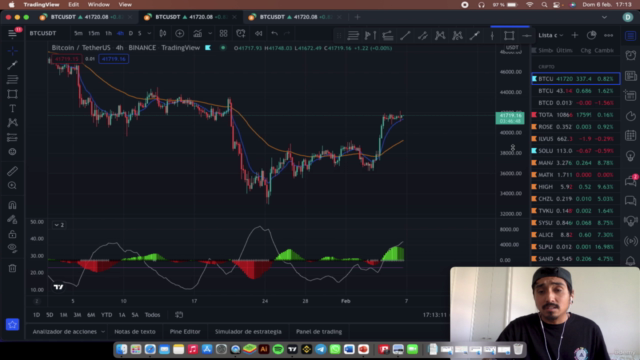
Task: Open the Pine Editor tab
Action: (185, 332)
